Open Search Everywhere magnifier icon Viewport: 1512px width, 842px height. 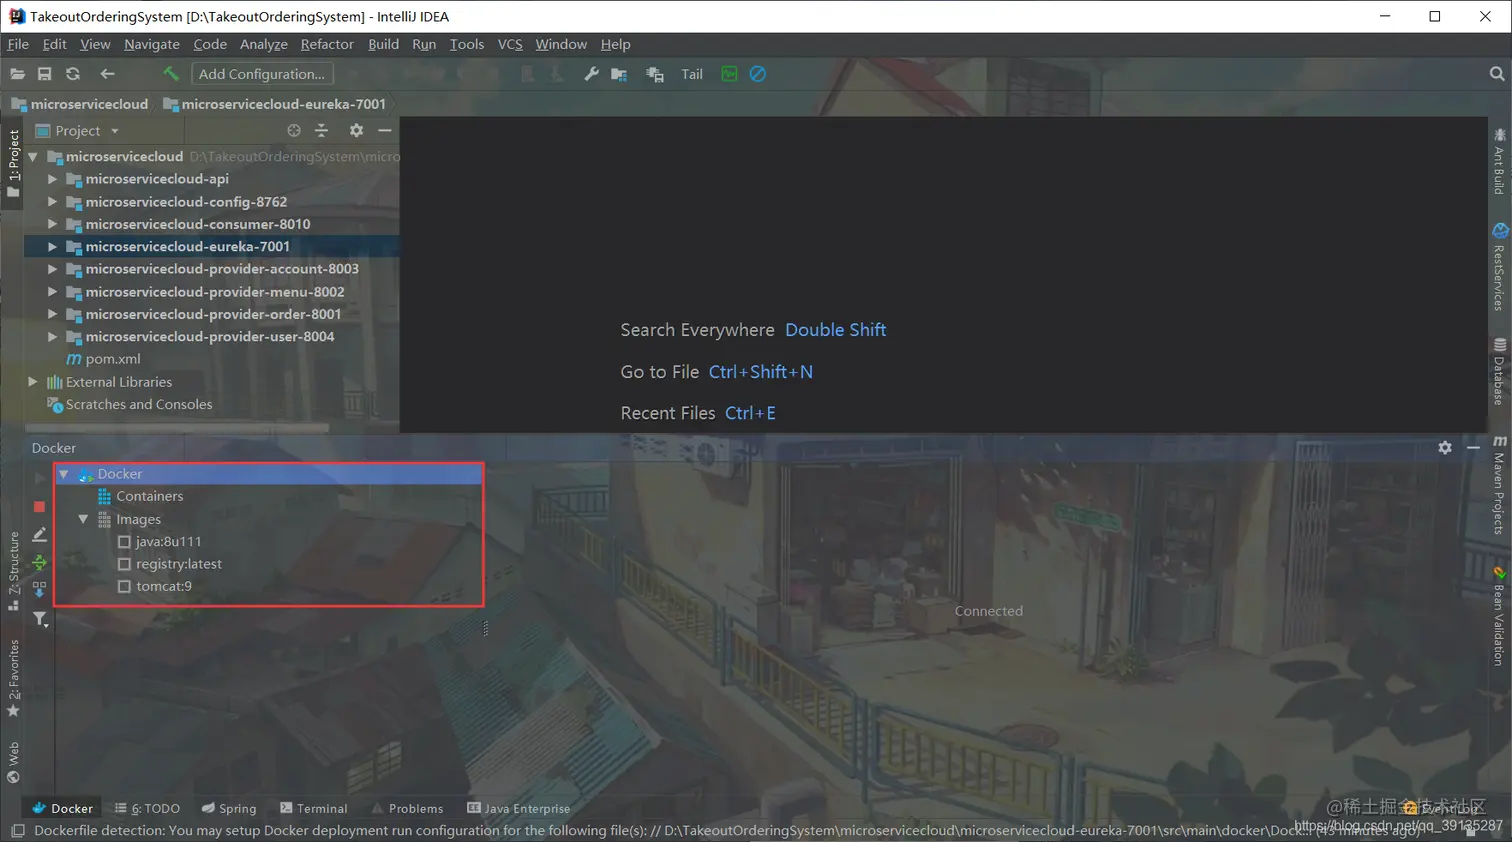click(1496, 74)
